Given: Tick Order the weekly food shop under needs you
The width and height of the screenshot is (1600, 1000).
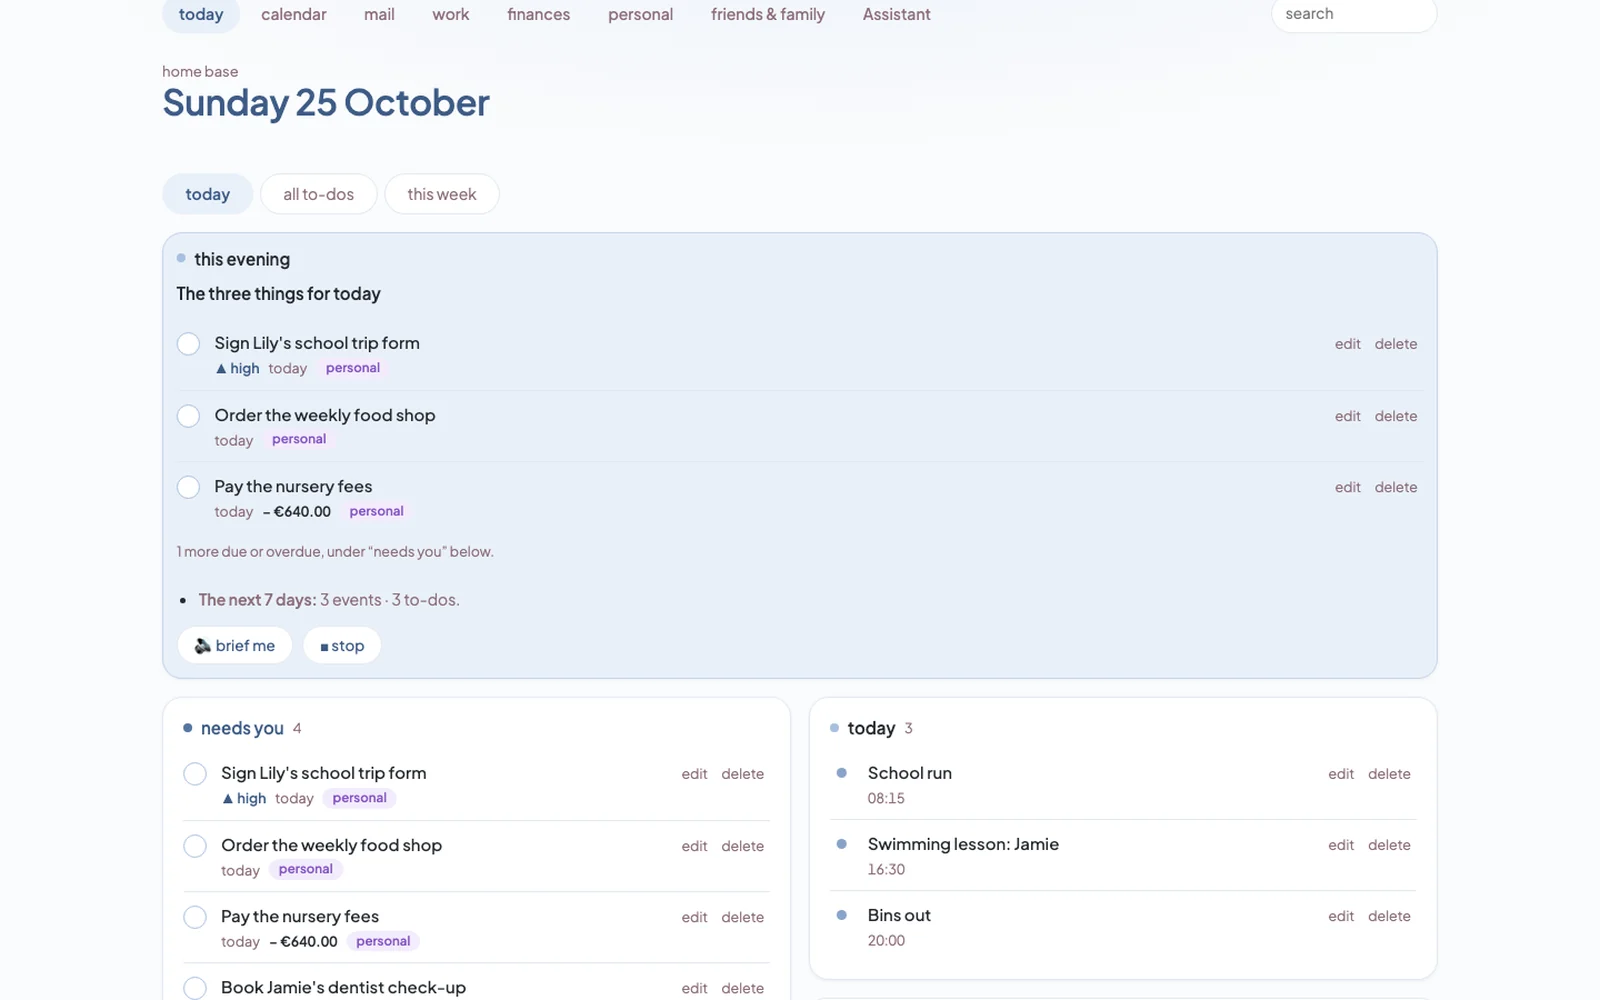Looking at the screenshot, I should click(x=195, y=846).
